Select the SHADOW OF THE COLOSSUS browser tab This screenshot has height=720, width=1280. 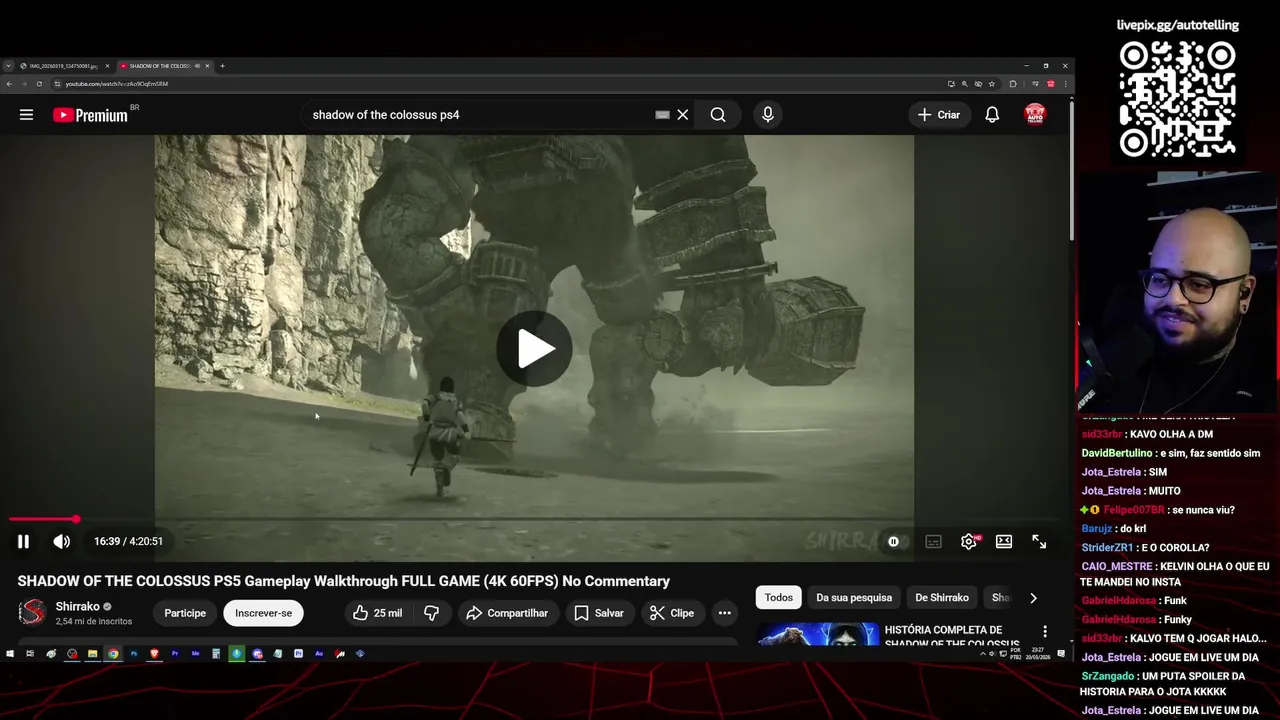pyautogui.click(x=165, y=66)
